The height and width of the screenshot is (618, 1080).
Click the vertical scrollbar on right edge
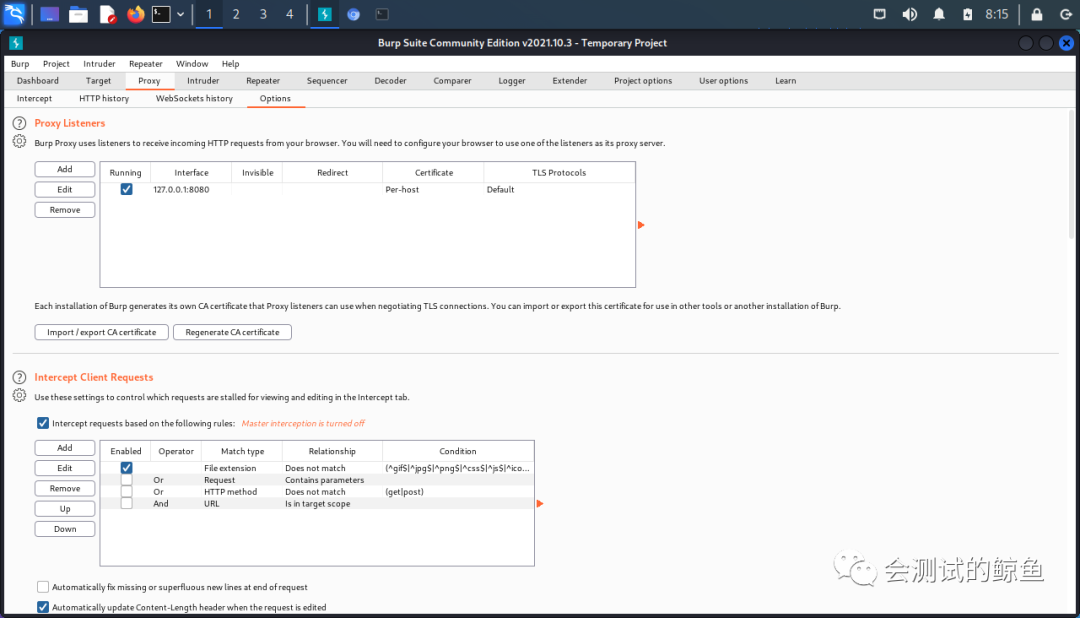pos(1071,174)
